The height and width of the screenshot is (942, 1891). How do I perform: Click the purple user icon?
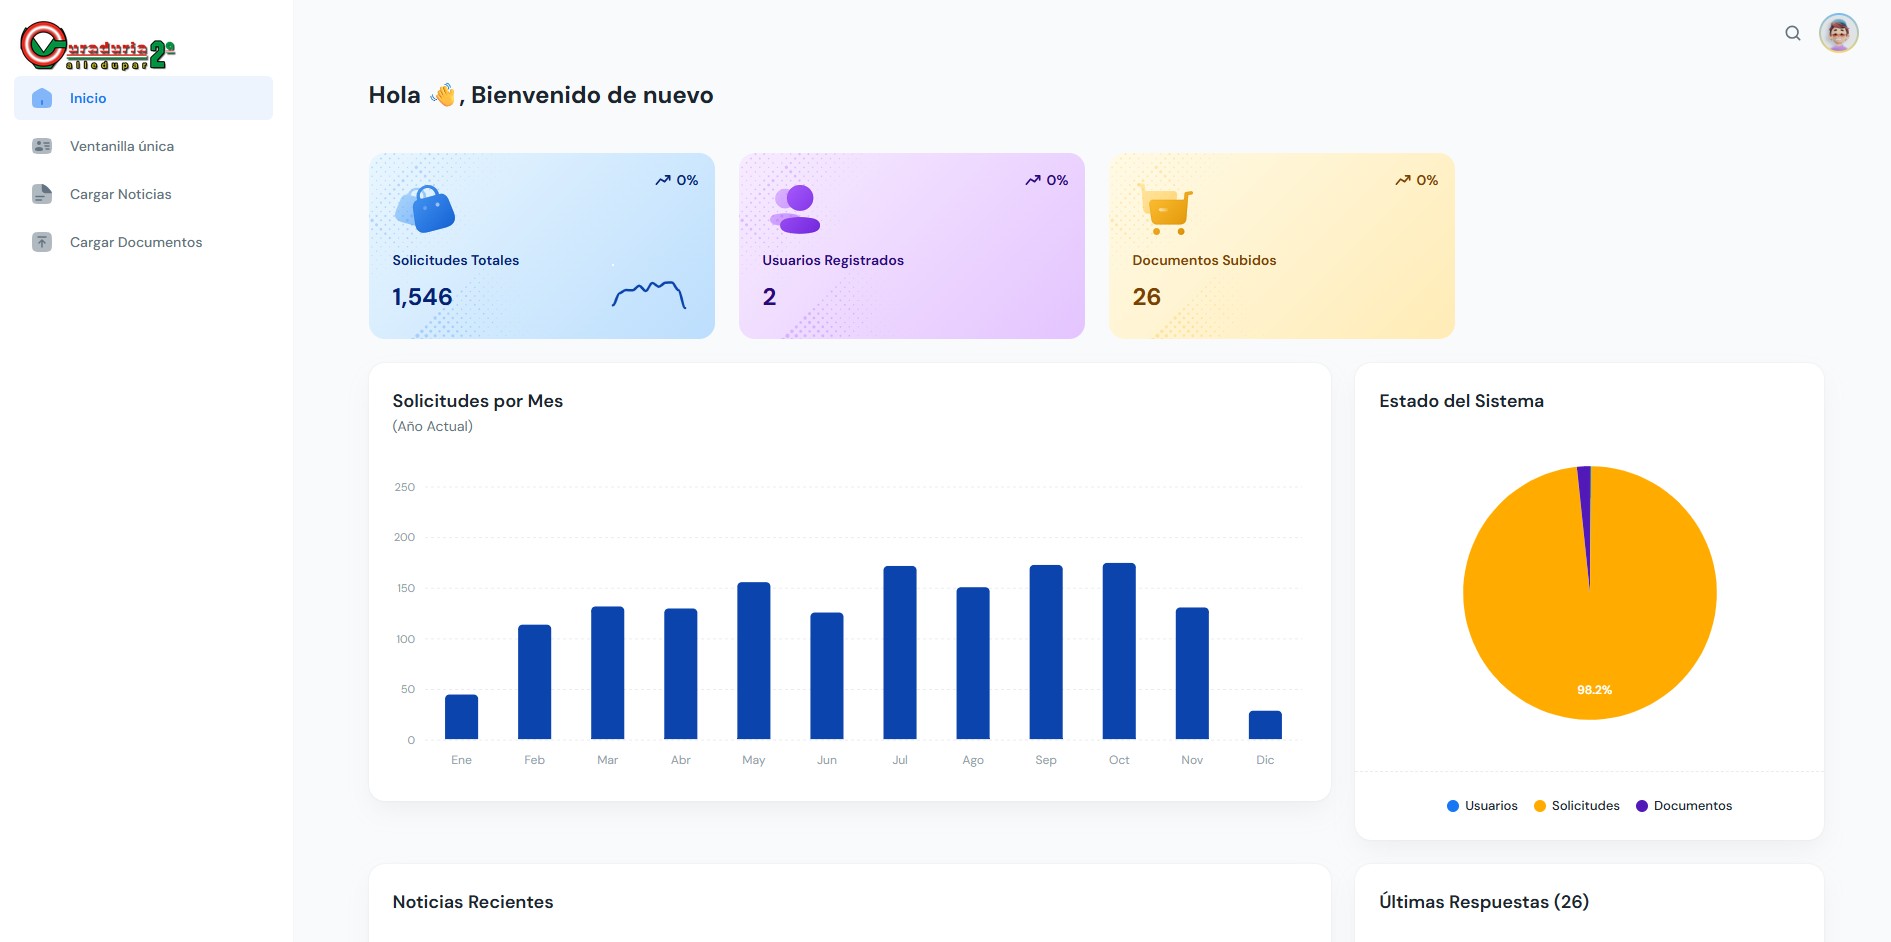coord(796,209)
